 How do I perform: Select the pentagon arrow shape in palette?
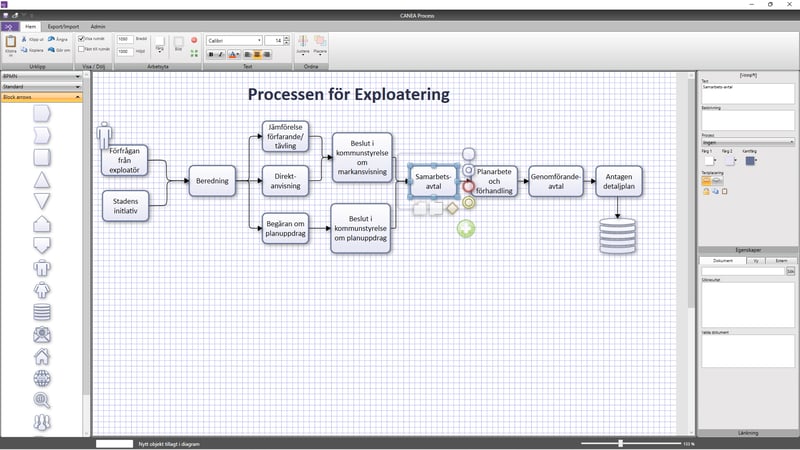(42, 113)
